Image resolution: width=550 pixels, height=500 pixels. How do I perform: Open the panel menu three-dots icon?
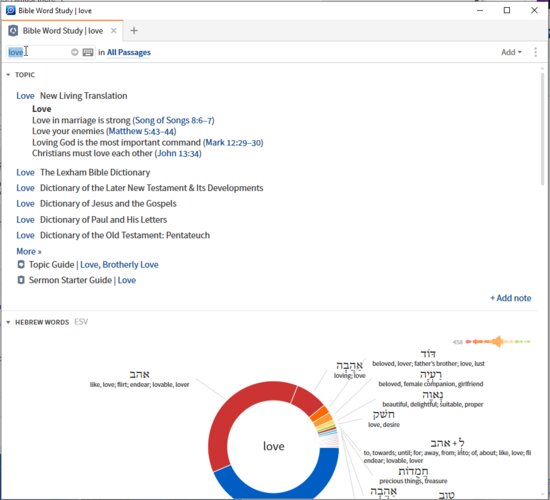coord(535,52)
